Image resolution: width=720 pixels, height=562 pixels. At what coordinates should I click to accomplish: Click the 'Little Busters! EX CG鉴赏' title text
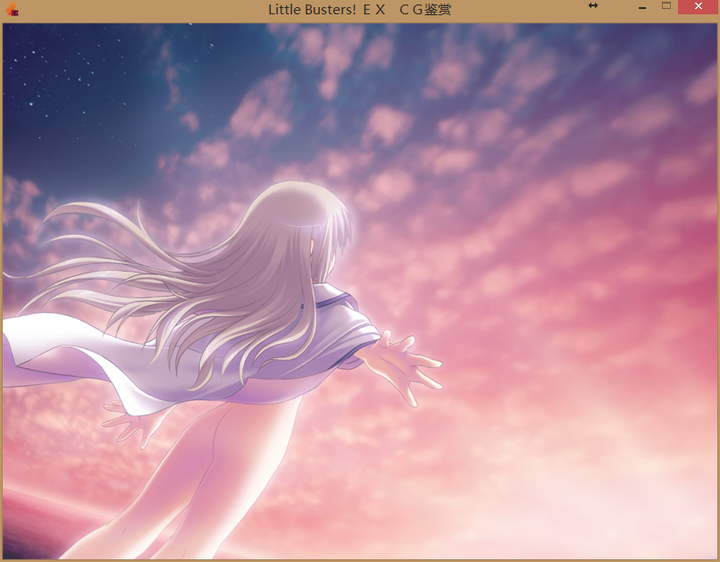(360, 9)
